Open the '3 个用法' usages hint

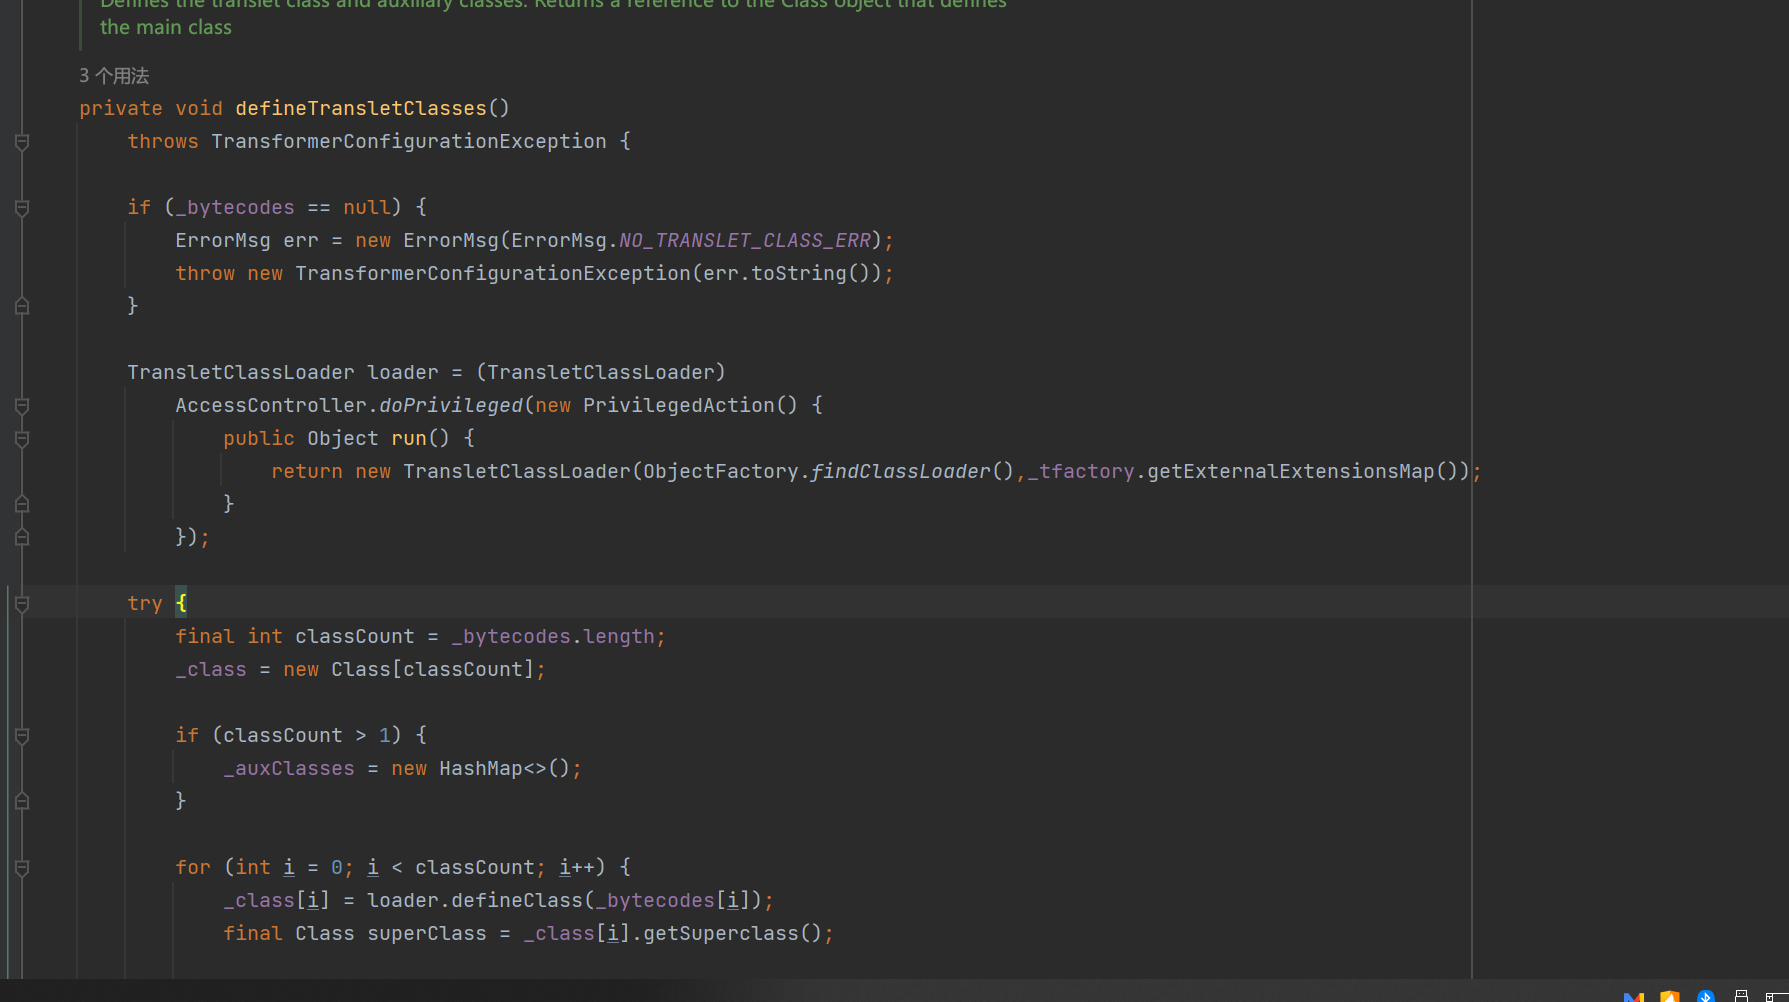[x=114, y=76]
